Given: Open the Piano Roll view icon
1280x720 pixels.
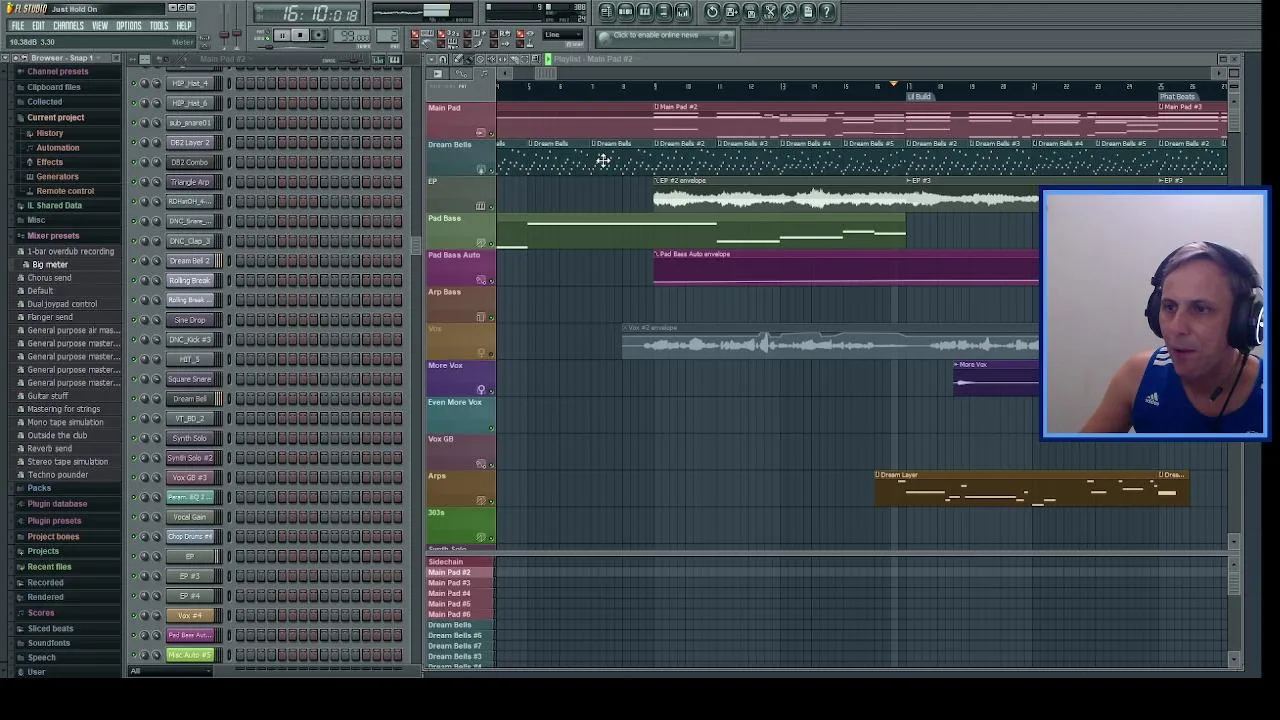Looking at the screenshot, I should (645, 12).
